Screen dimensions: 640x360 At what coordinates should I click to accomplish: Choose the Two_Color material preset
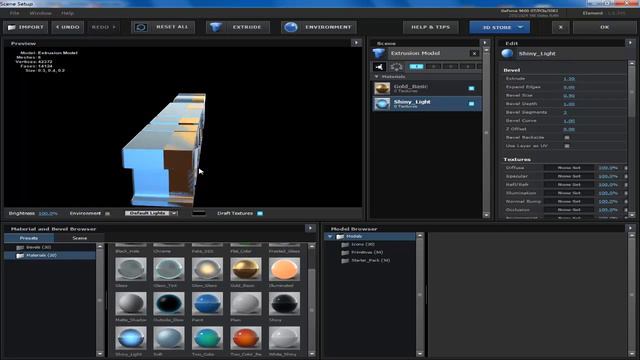[207, 338]
